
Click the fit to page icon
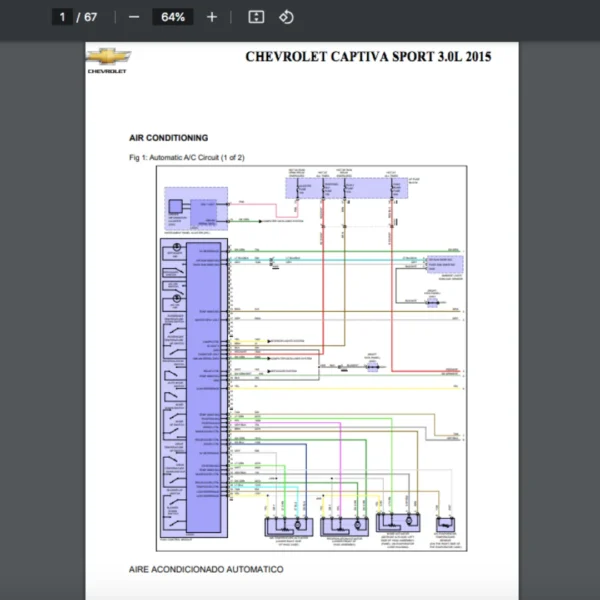point(256,17)
